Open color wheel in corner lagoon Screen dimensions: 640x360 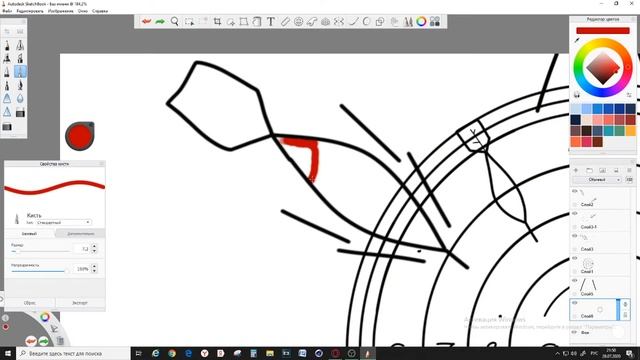tap(45, 317)
